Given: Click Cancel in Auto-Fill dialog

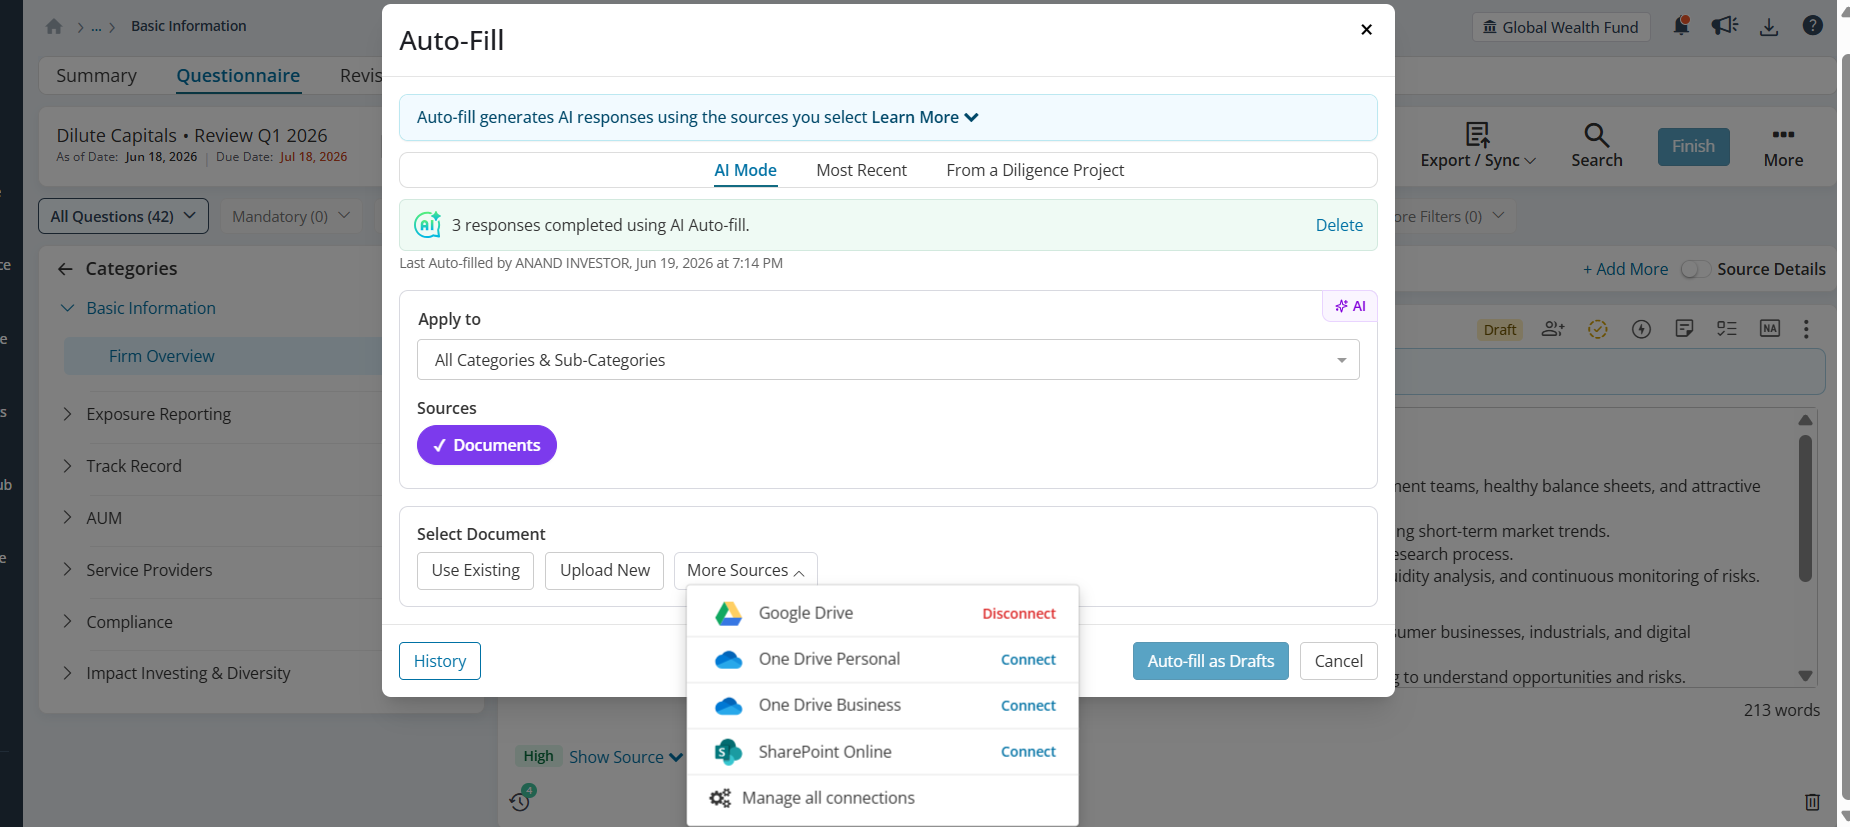Looking at the screenshot, I should [1339, 661].
